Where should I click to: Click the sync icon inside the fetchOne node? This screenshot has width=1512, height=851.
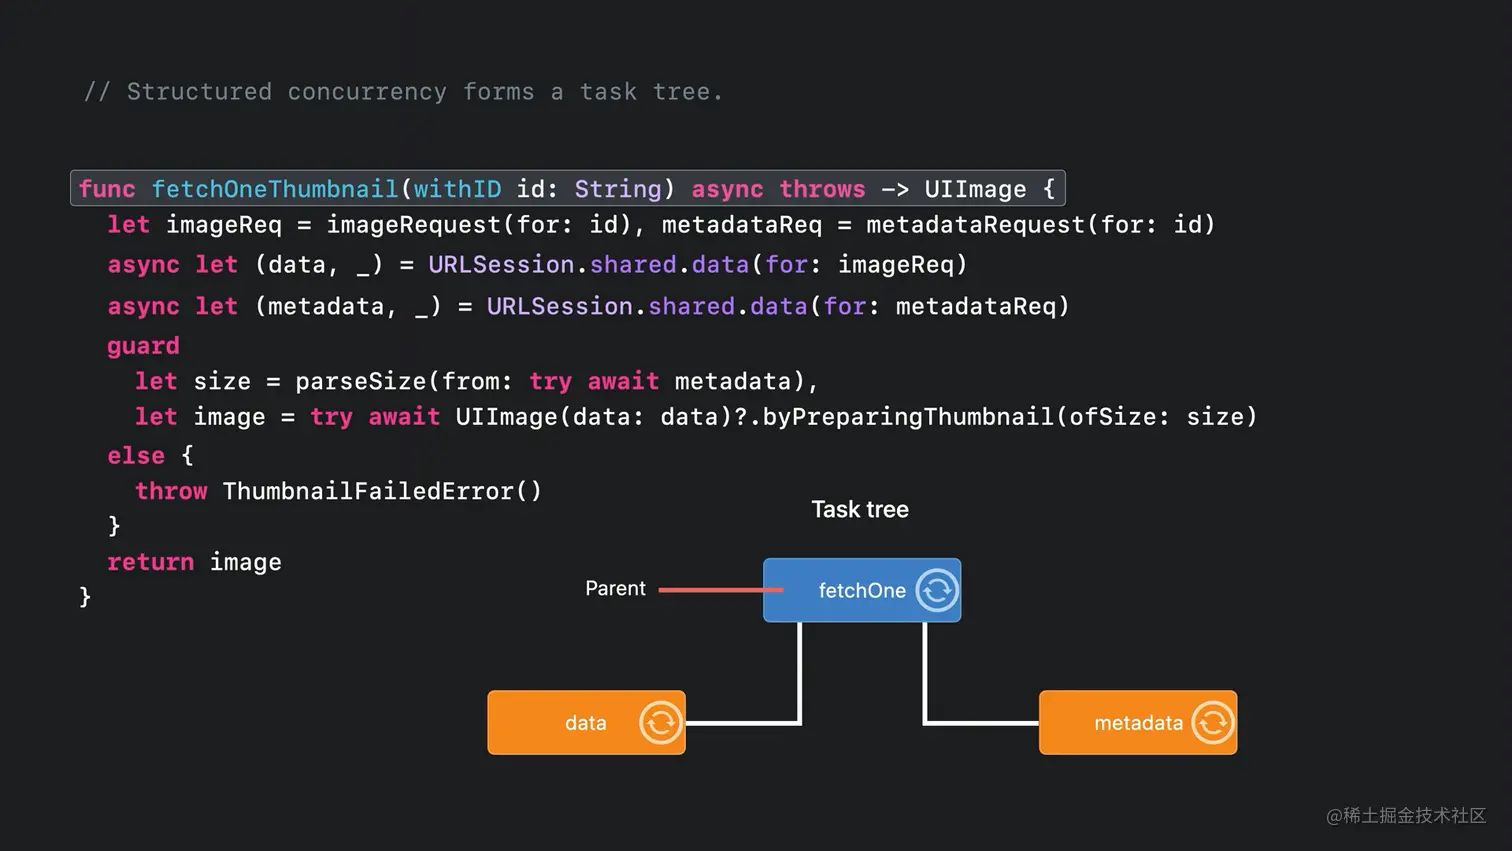point(936,590)
